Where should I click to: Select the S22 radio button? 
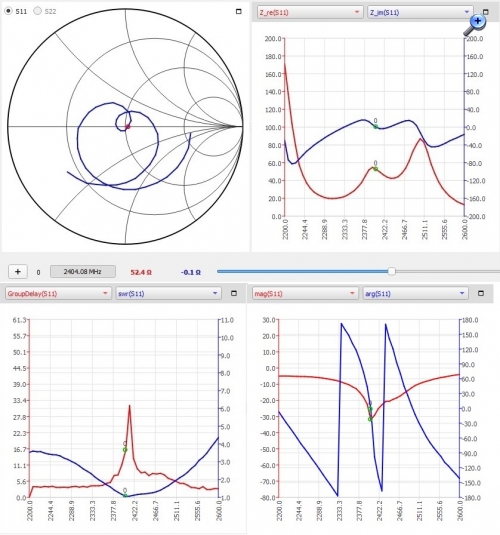[x=37, y=11]
